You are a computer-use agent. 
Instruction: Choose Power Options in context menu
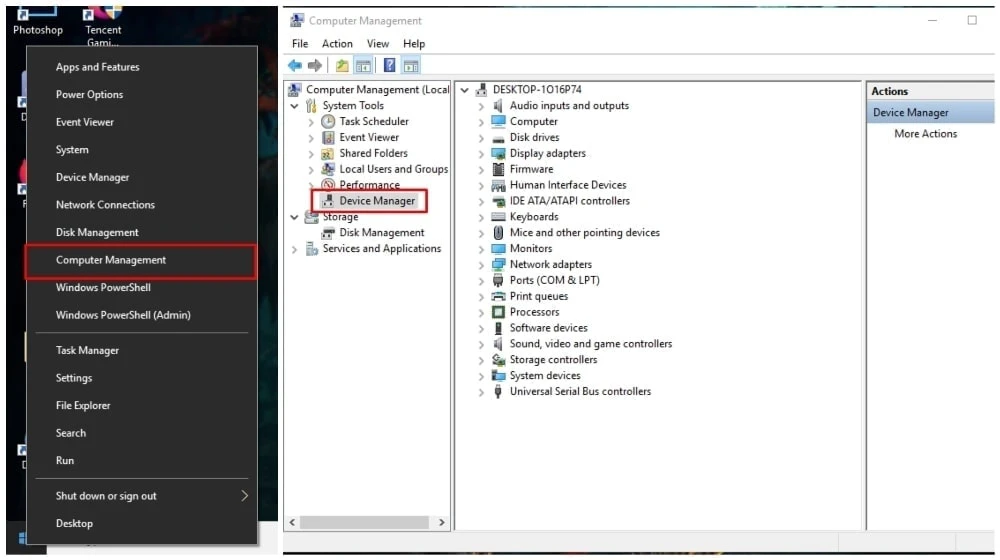[x=142, y=94]
